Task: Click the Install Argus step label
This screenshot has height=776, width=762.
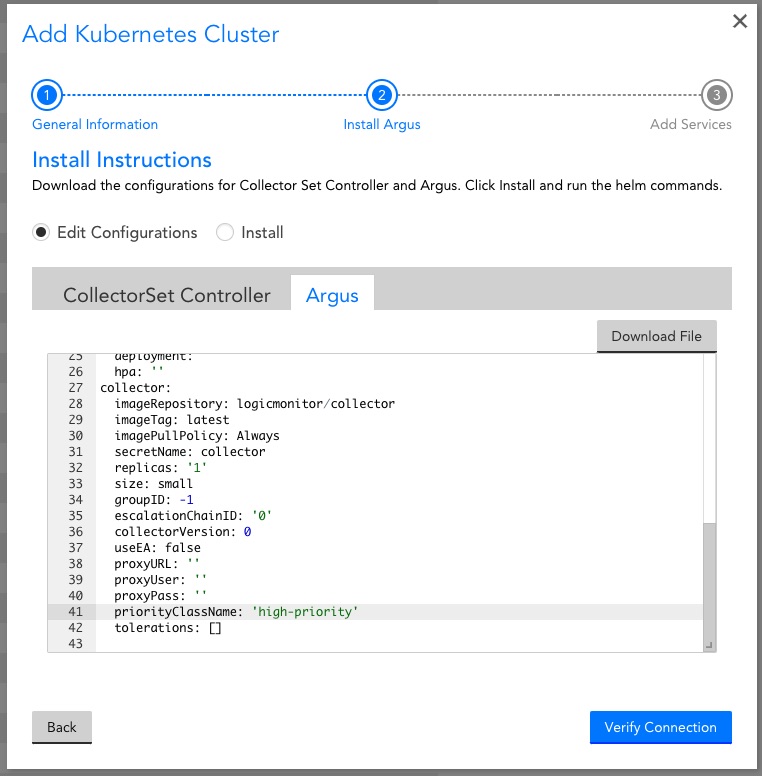Action: [x=381, y=125]
